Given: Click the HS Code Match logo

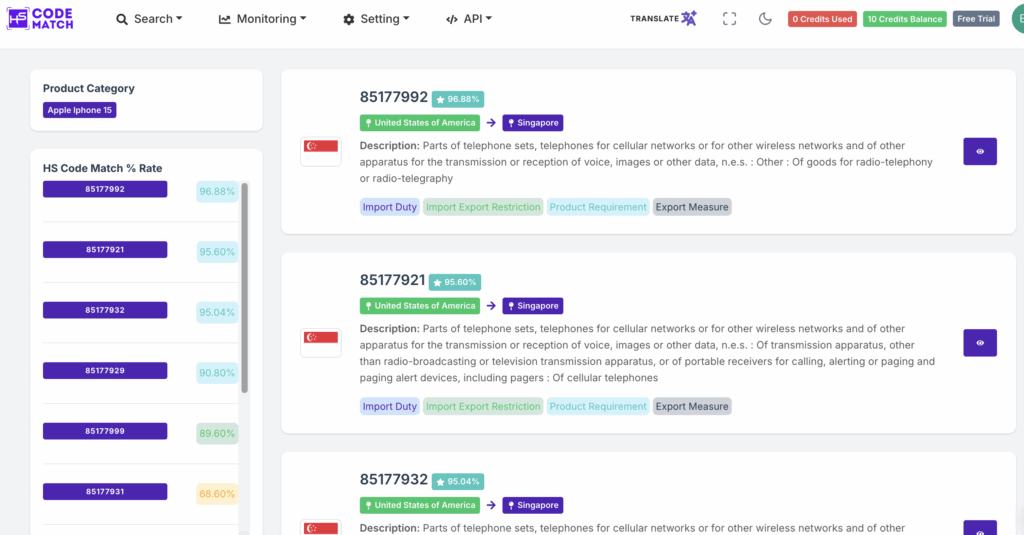Looking at the screenshot, I should click(x=44, y=18).
